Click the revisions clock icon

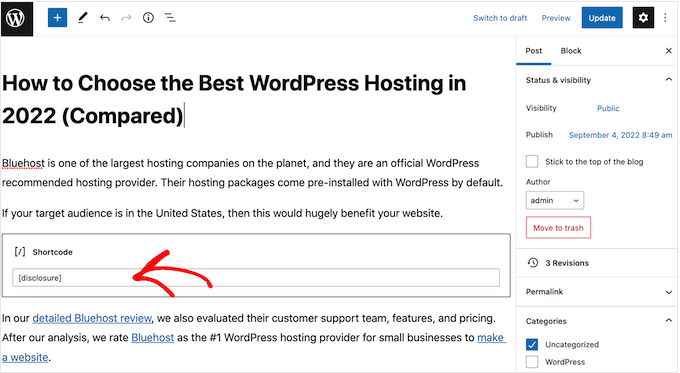pos(533,262)
